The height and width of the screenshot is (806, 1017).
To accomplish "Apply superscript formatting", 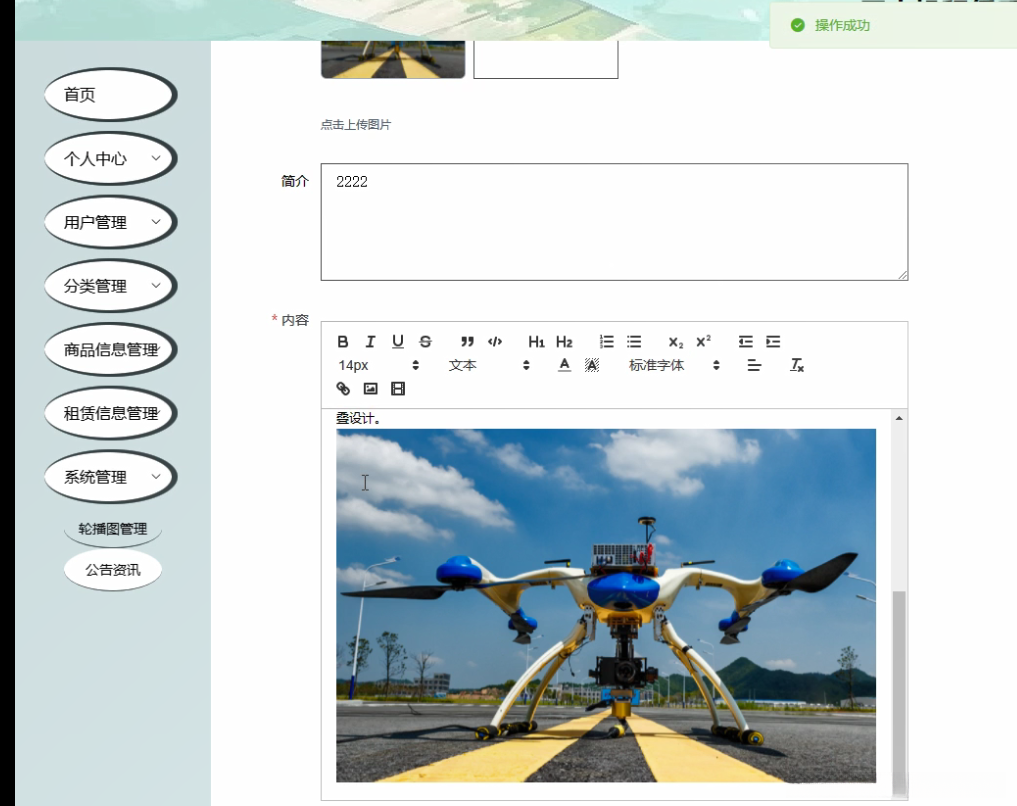I will click(704, 342).
